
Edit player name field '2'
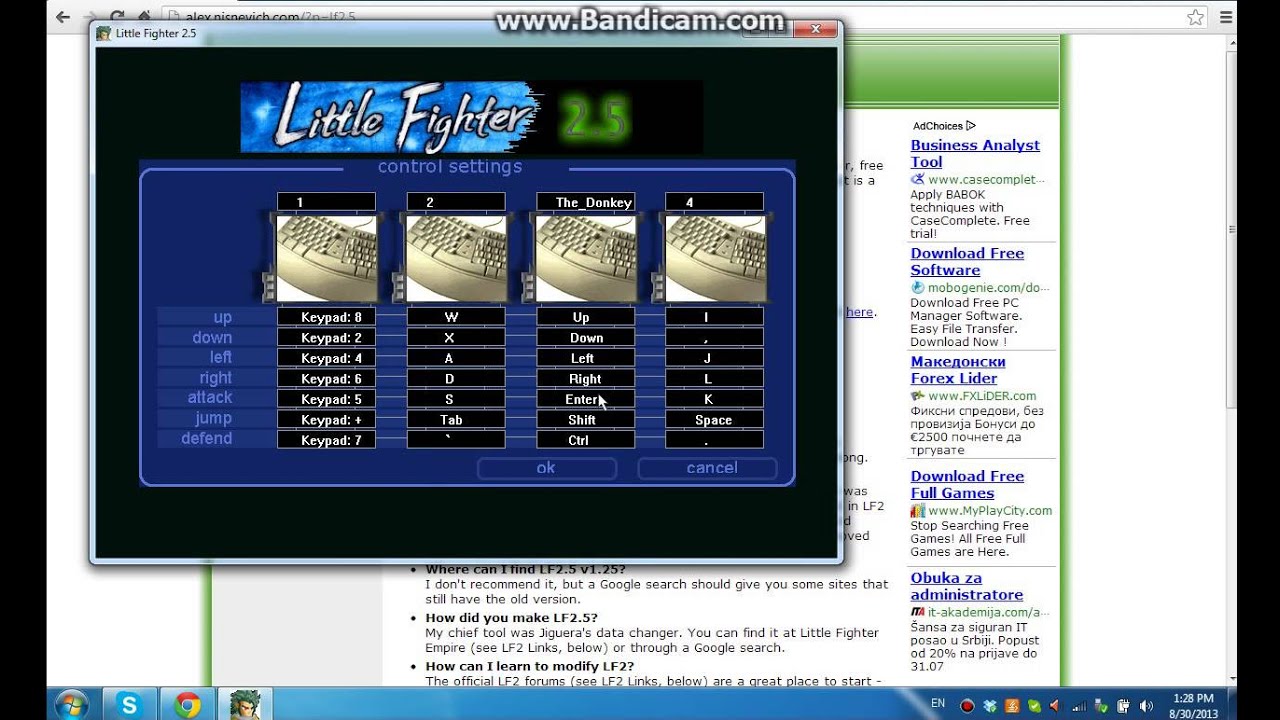[x=456, y=202]
